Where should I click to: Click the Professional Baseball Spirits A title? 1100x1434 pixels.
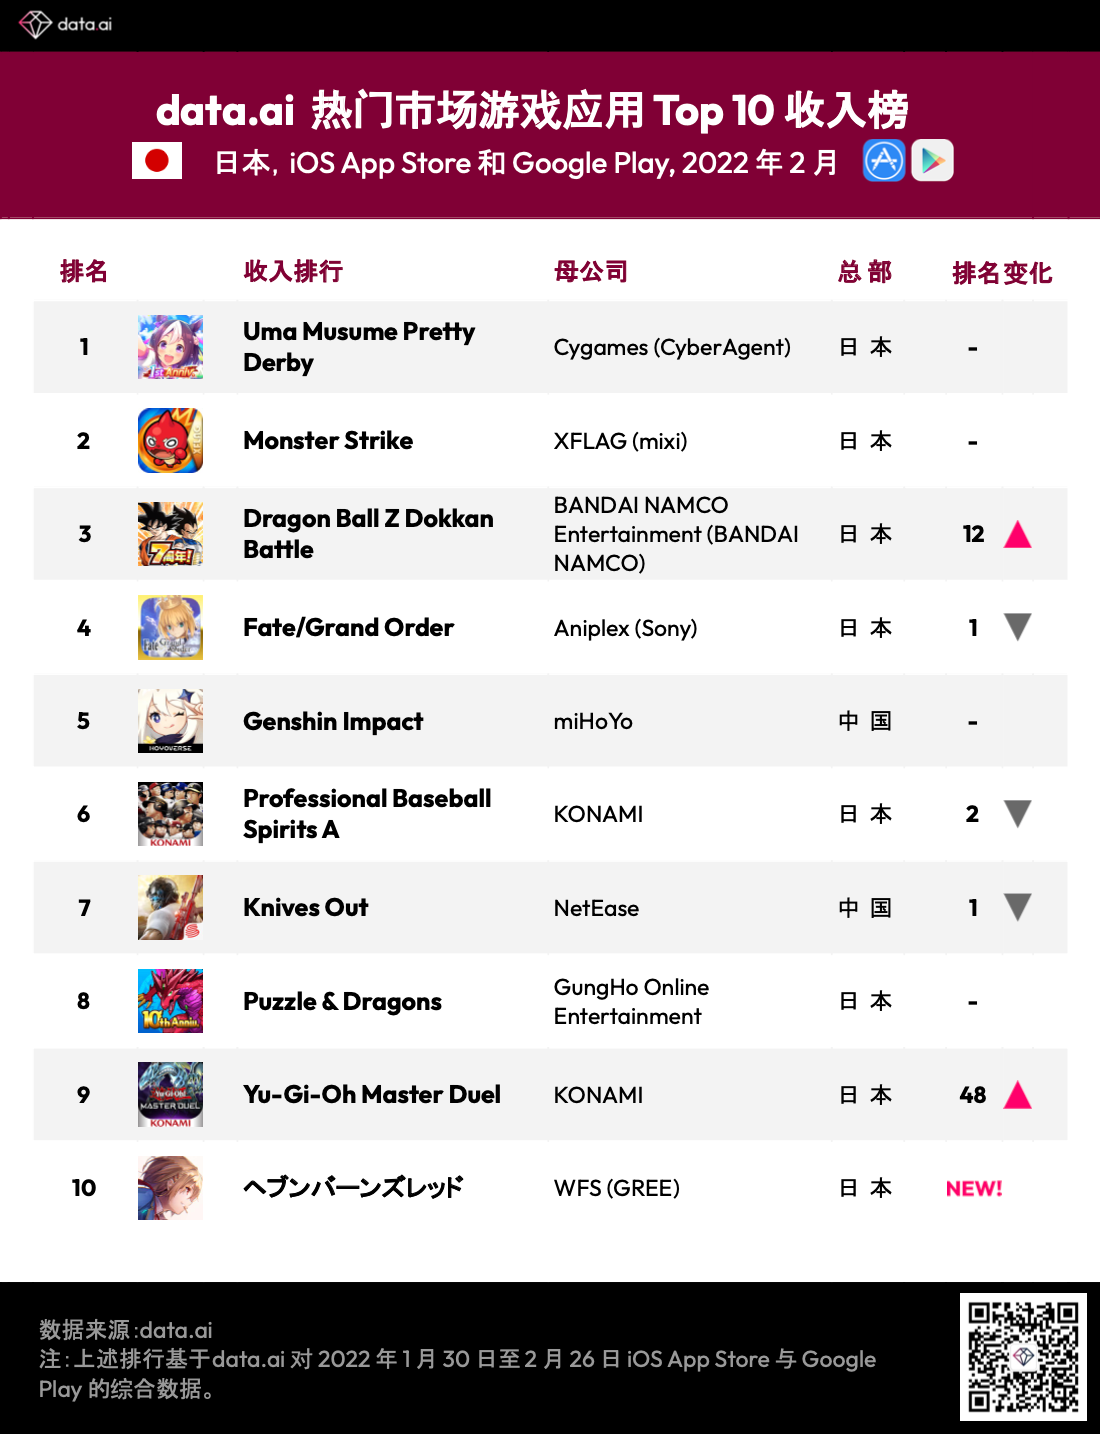[x=367, y=814]
